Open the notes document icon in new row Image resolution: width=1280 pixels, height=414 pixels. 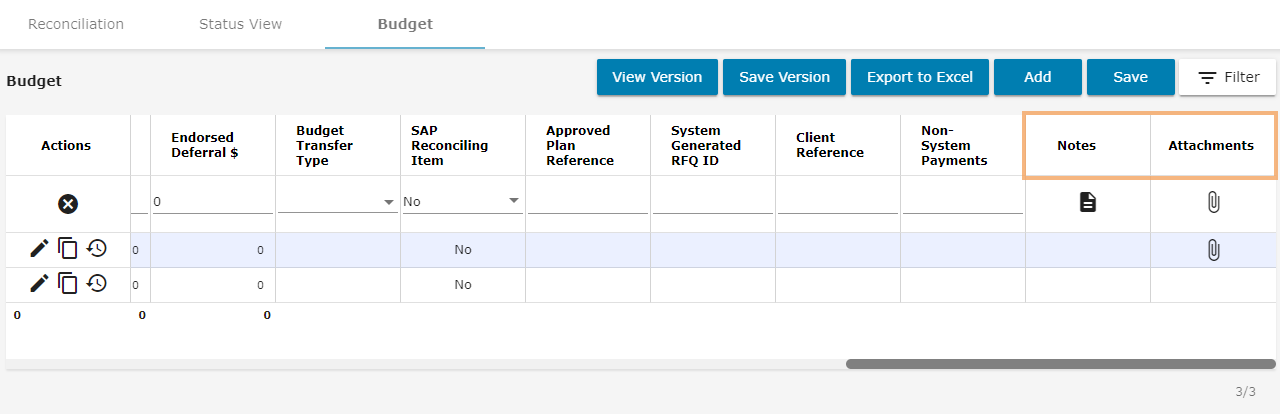1087,203
